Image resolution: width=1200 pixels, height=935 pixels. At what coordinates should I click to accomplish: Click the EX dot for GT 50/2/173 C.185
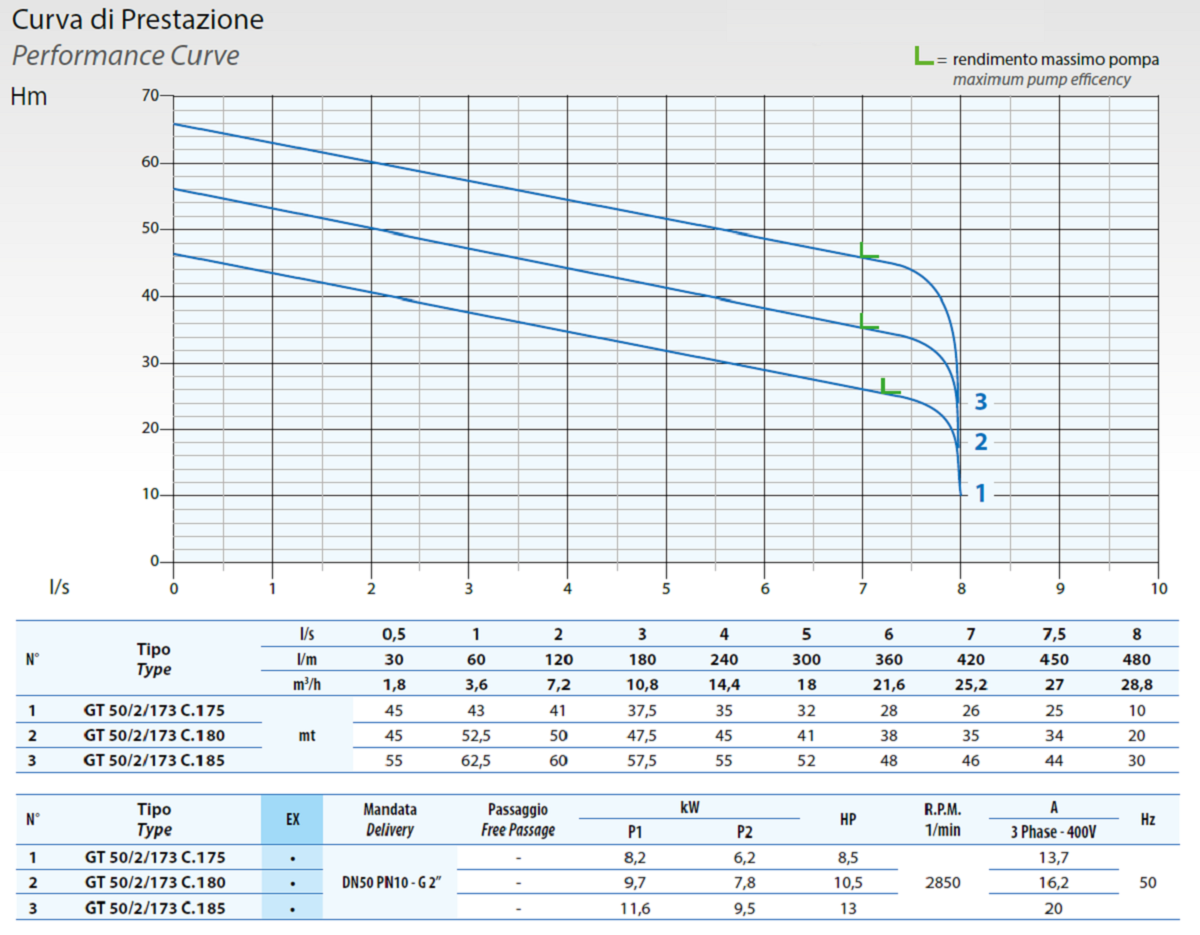[x=292, y=908]
